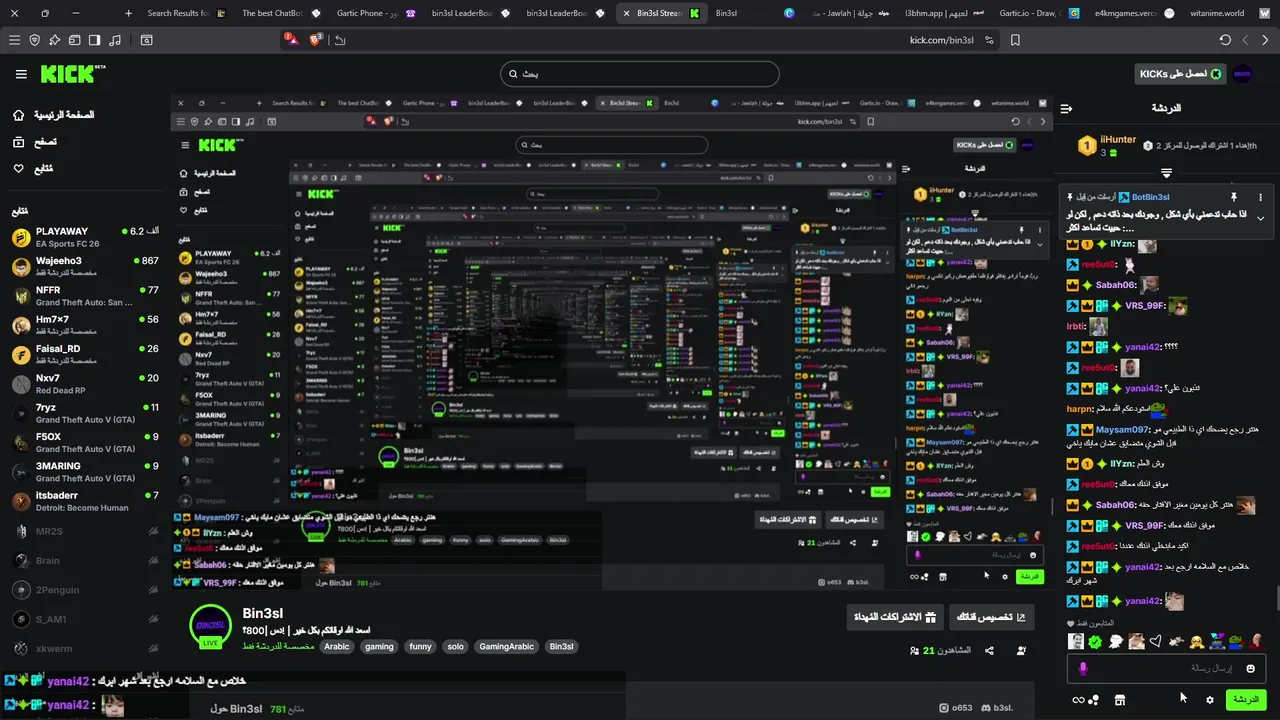Image resolution: width=1280 pixels, height=720 pixels.
Task: Expand the pinned message chevron
Action: 1260,218
